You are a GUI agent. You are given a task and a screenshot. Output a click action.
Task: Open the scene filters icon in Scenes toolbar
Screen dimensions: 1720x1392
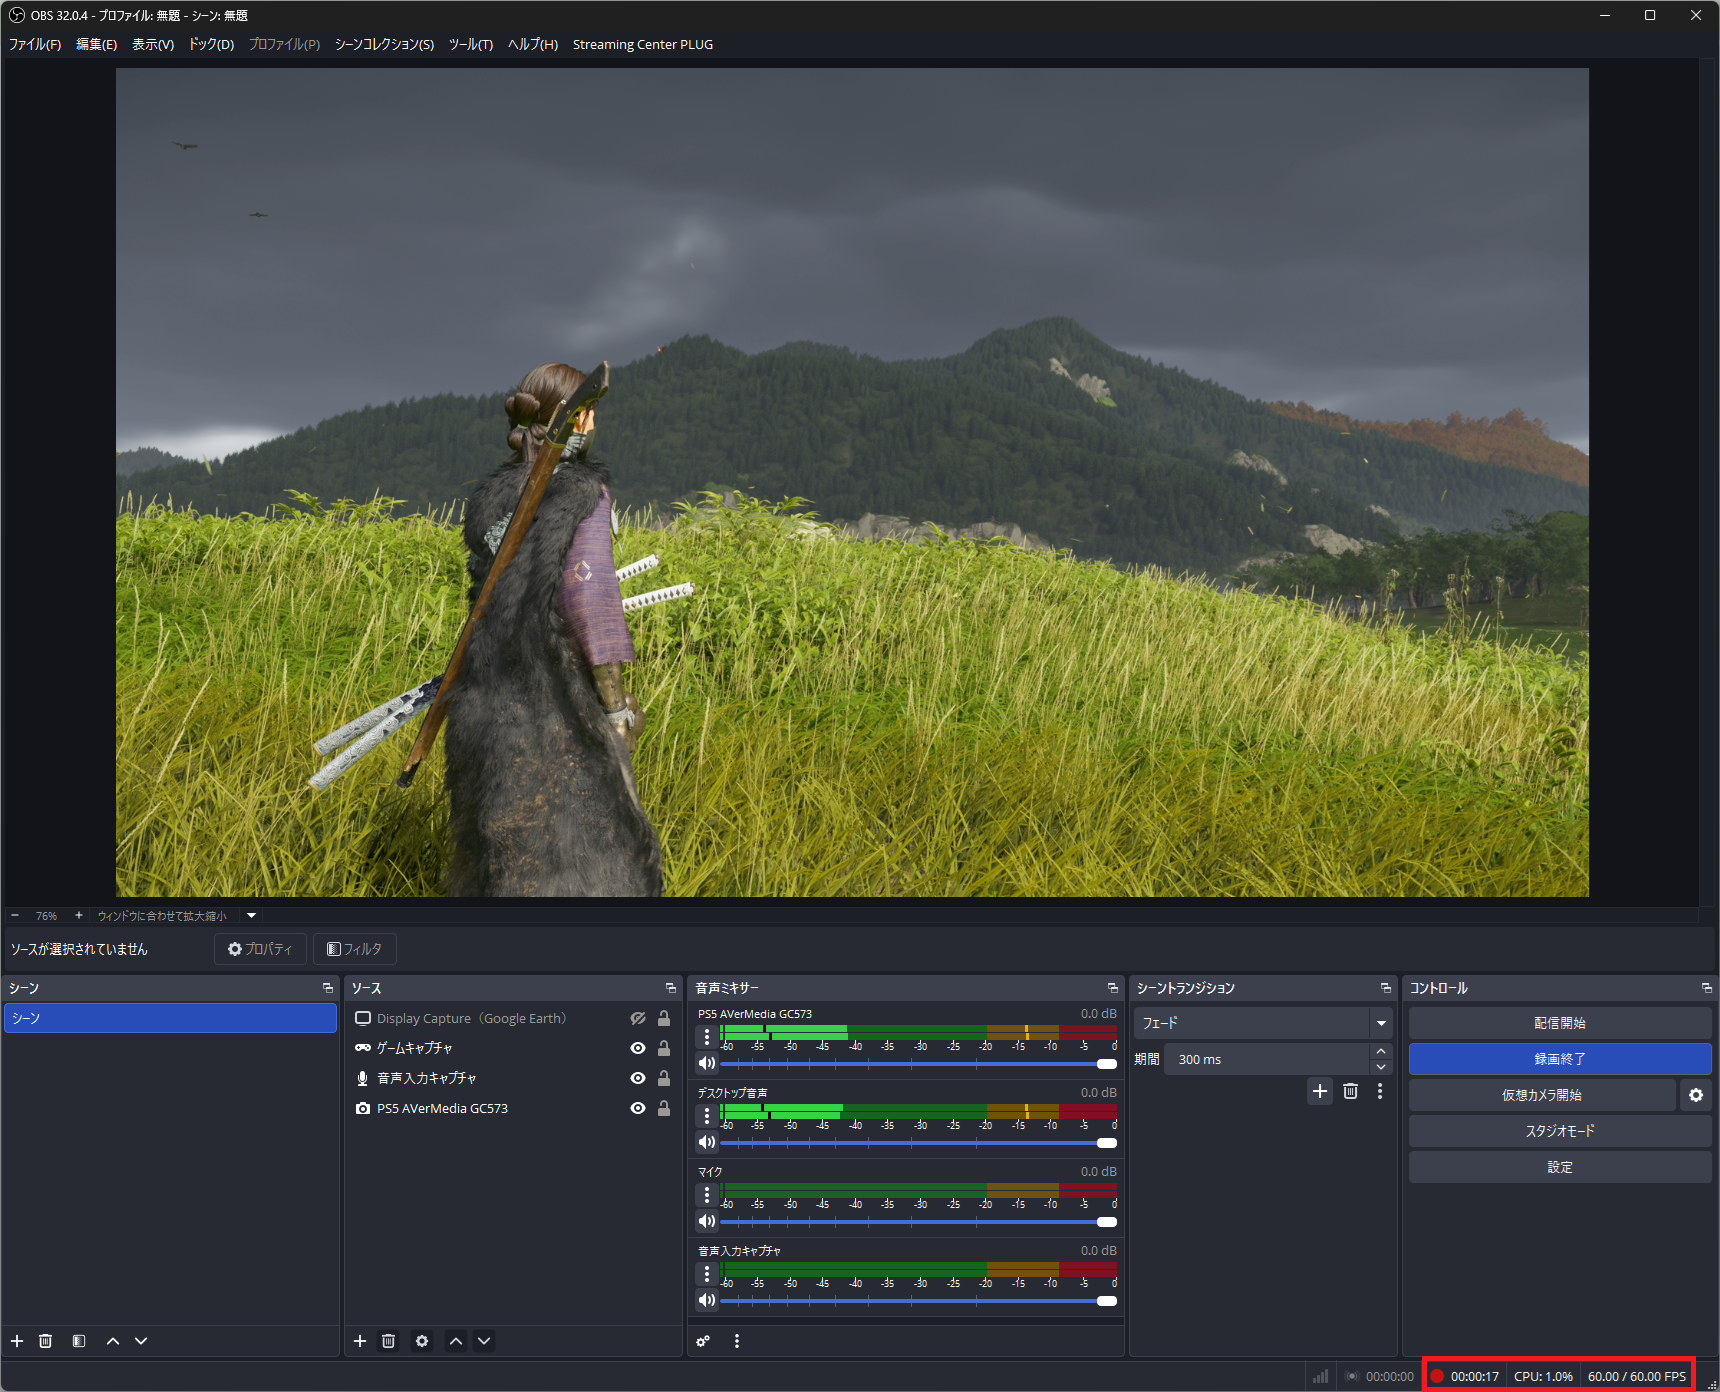click(x=79, y=1341)
